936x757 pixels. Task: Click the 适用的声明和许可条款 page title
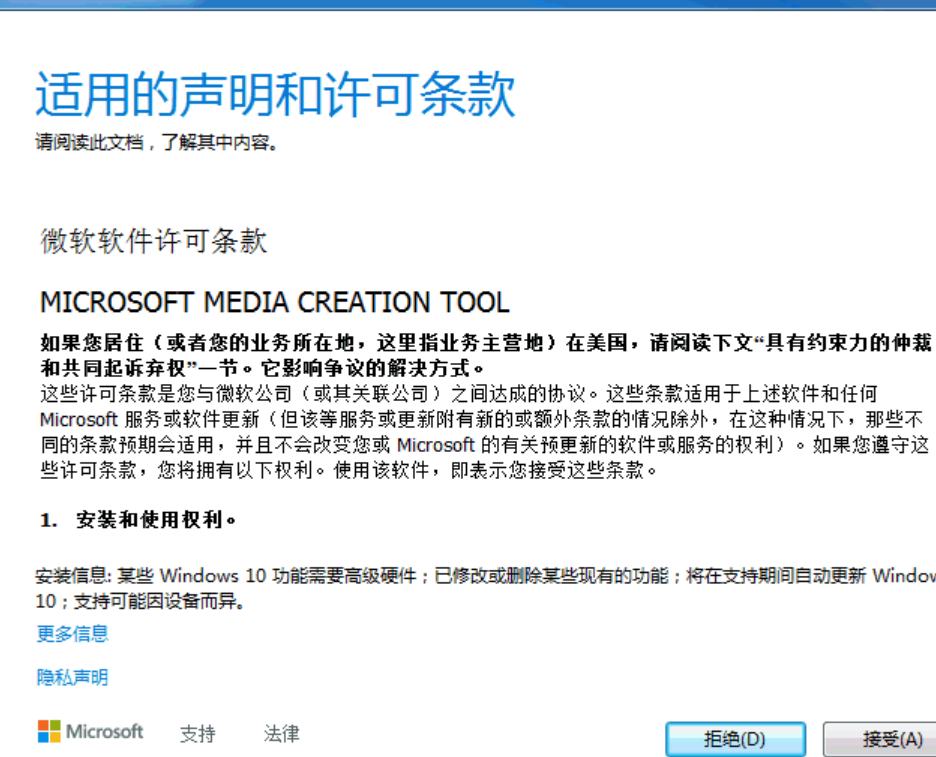[275, 95]
